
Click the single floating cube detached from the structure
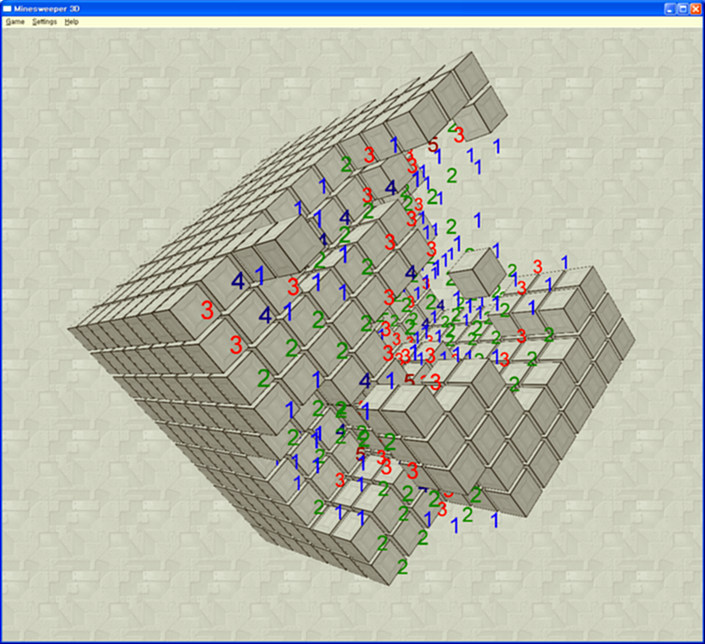477,273
